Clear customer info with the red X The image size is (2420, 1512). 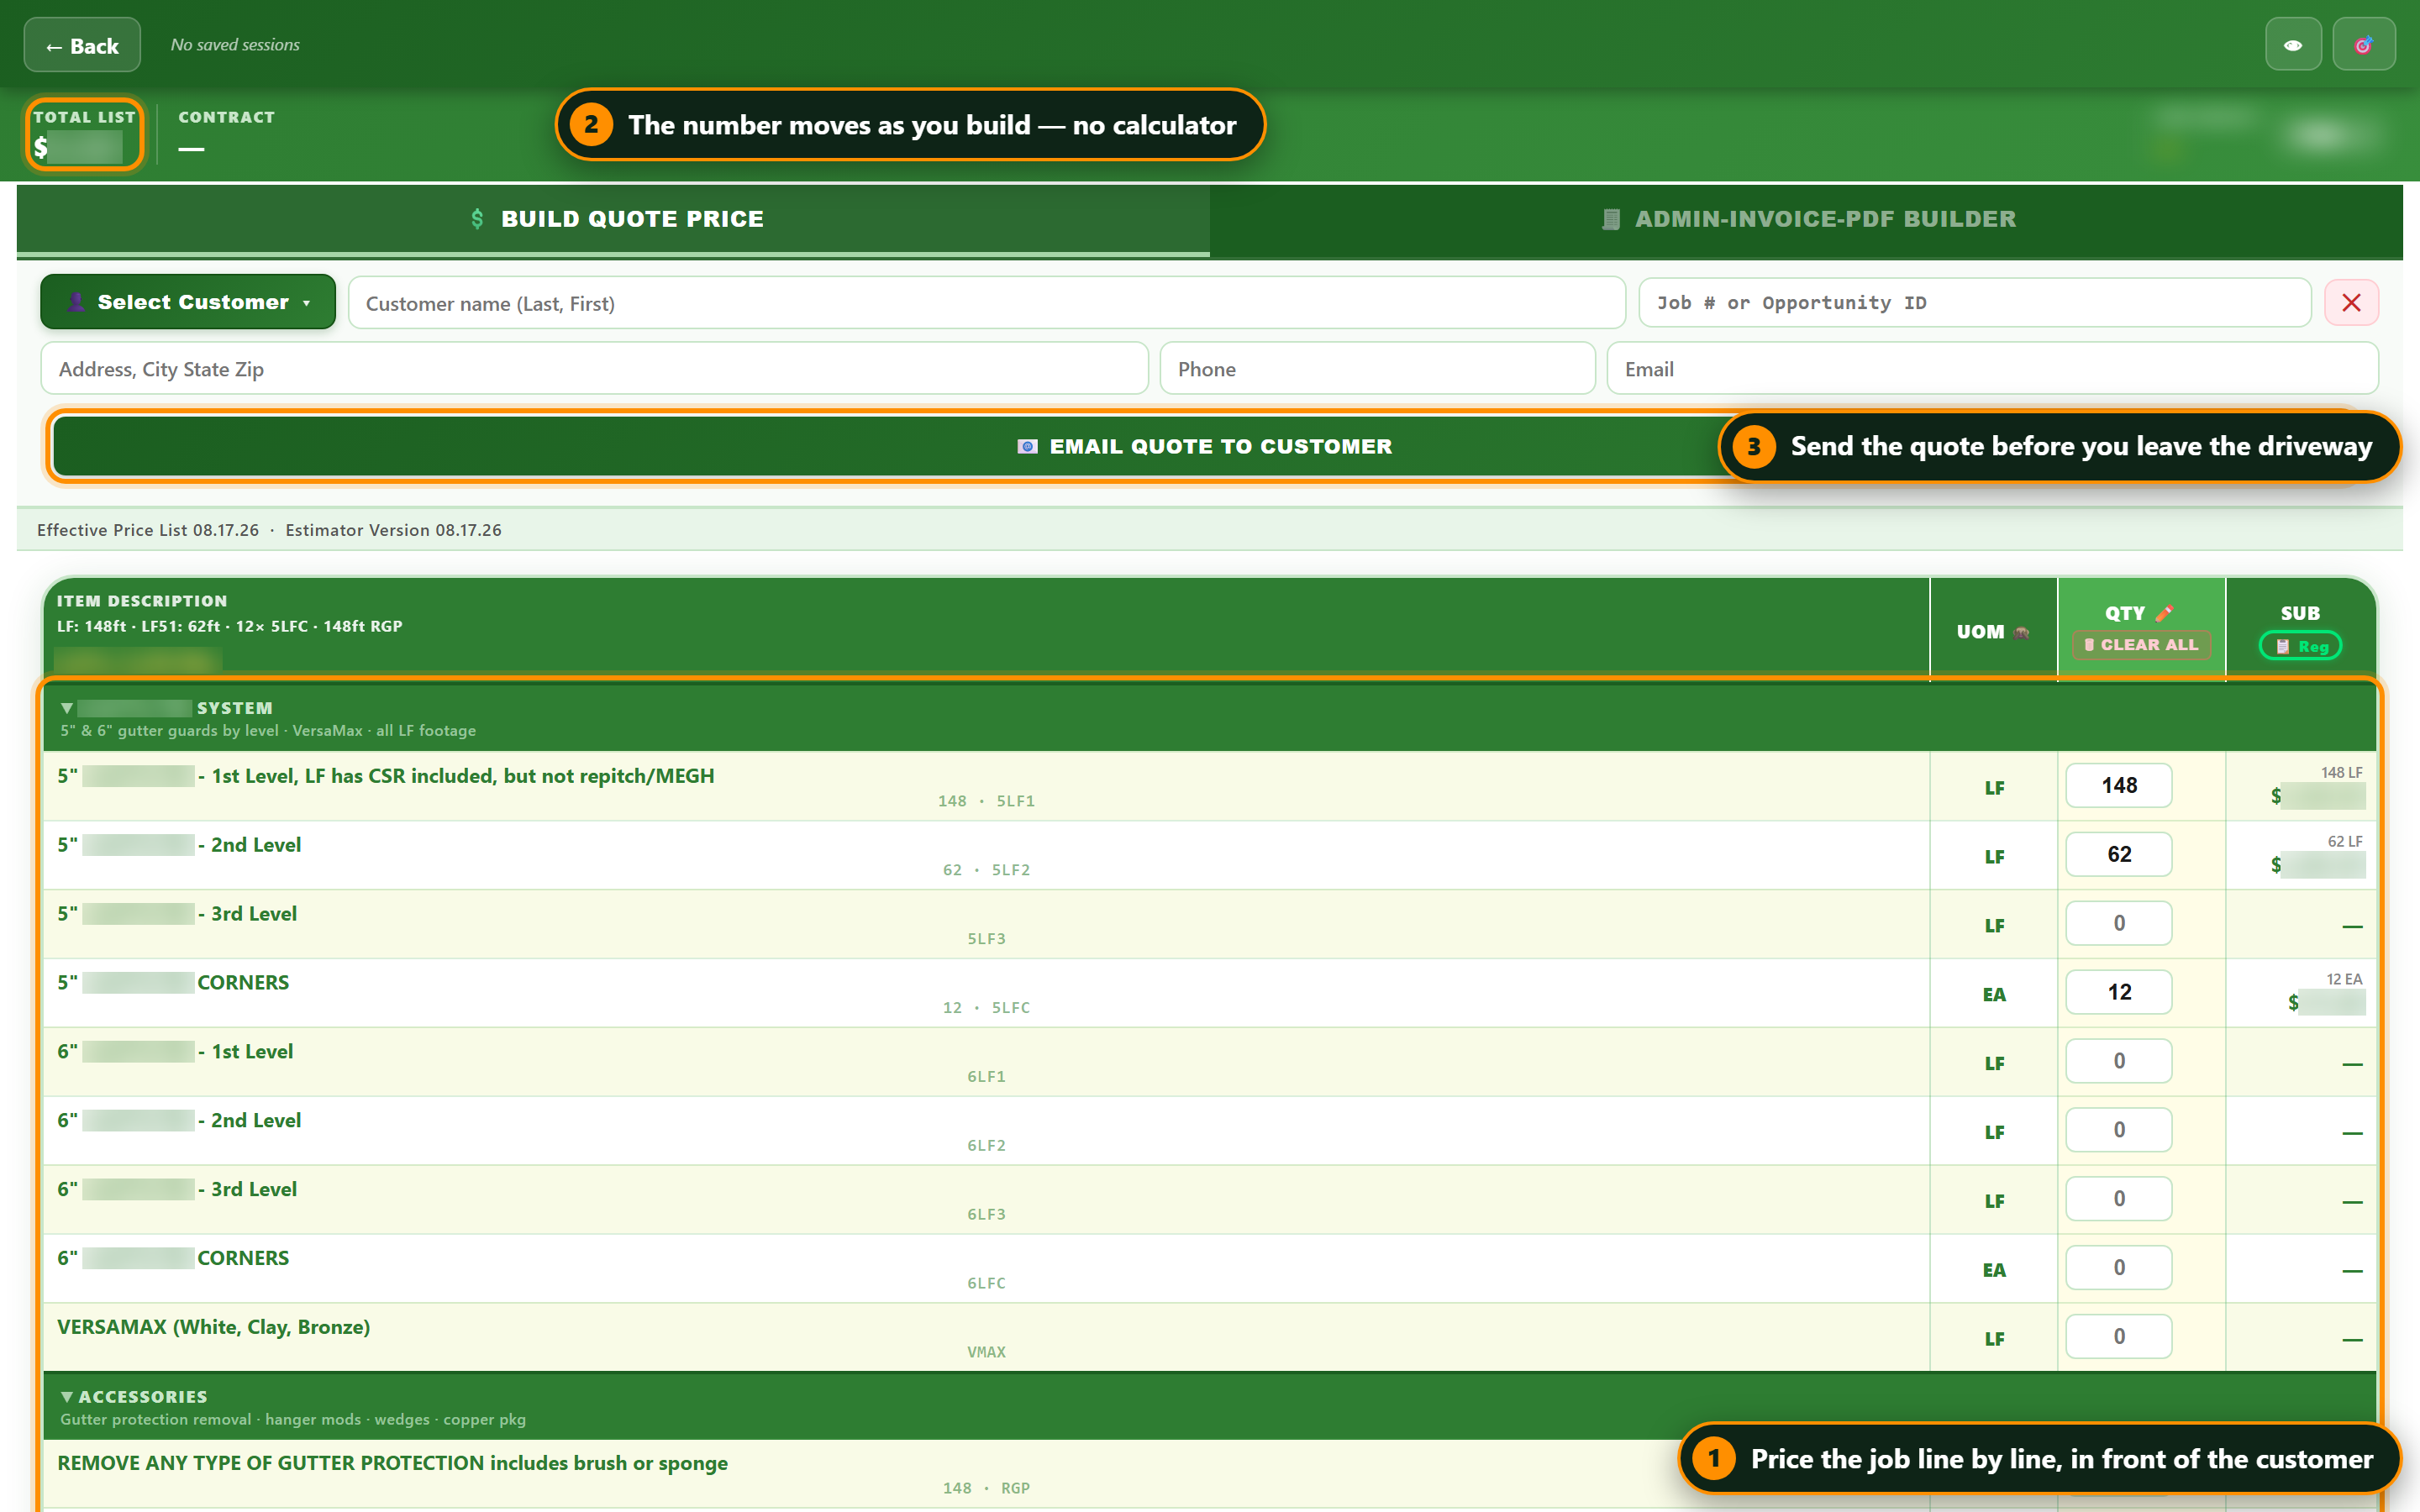(2351, 303)
